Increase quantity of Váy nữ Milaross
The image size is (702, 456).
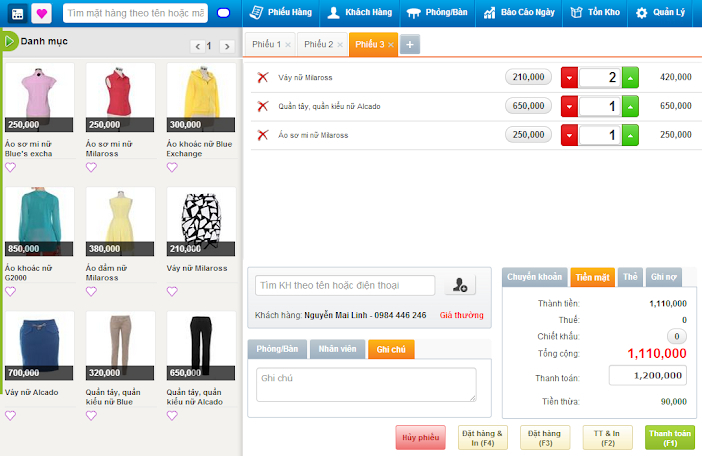[630, 77]
